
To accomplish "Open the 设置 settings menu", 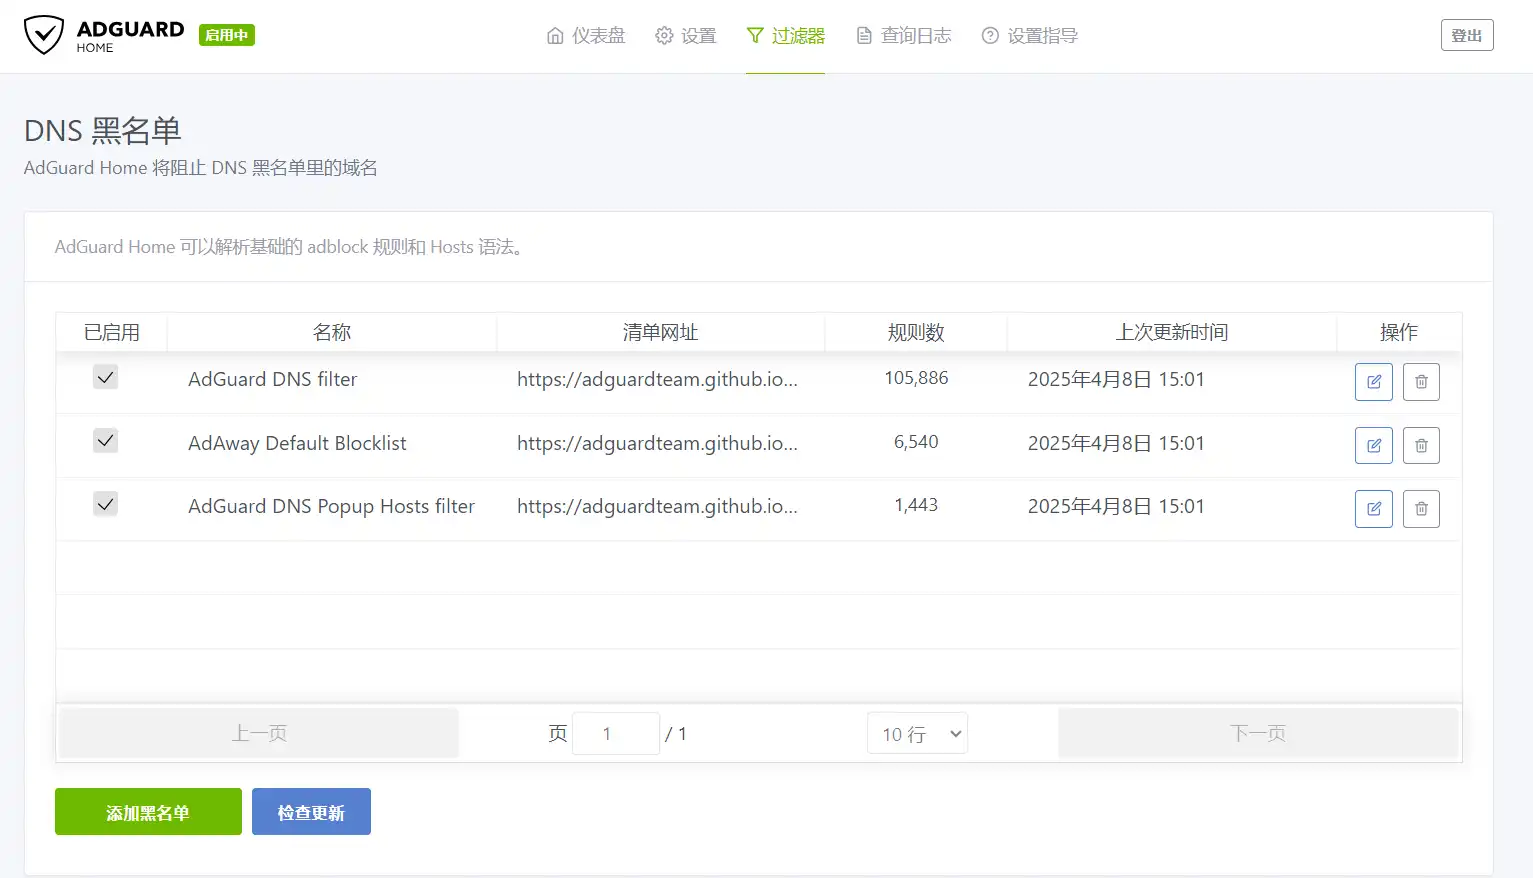I will pos(686,36).
